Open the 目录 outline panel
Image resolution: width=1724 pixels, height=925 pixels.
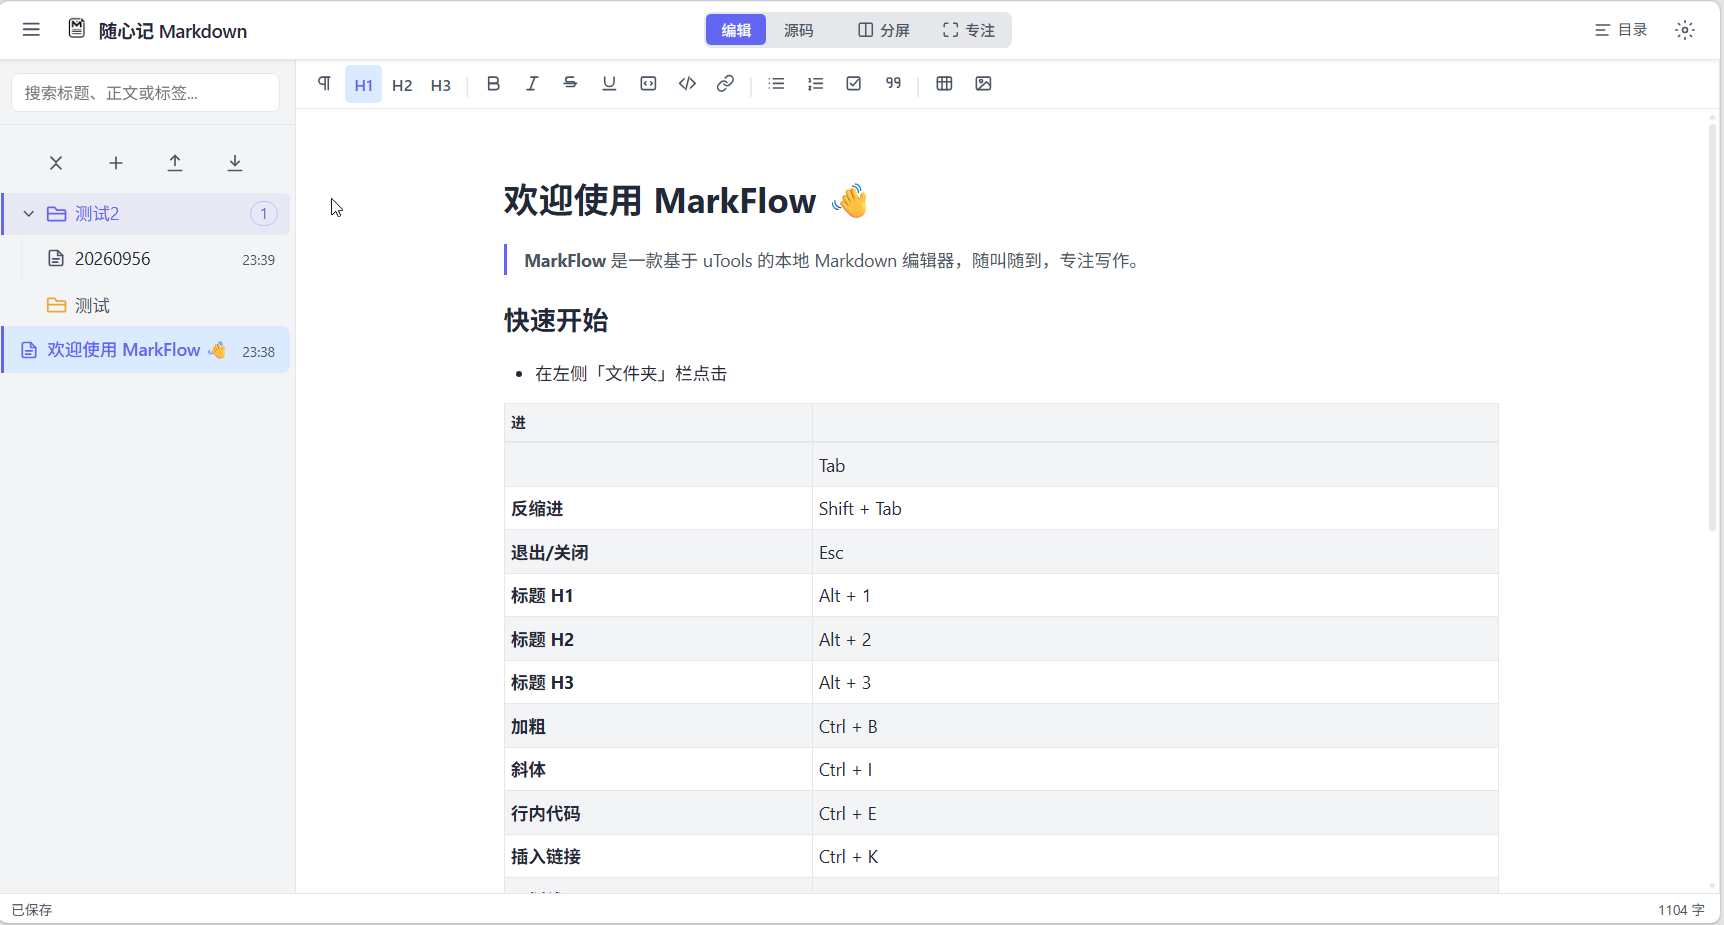click(x=1621, y=30)
